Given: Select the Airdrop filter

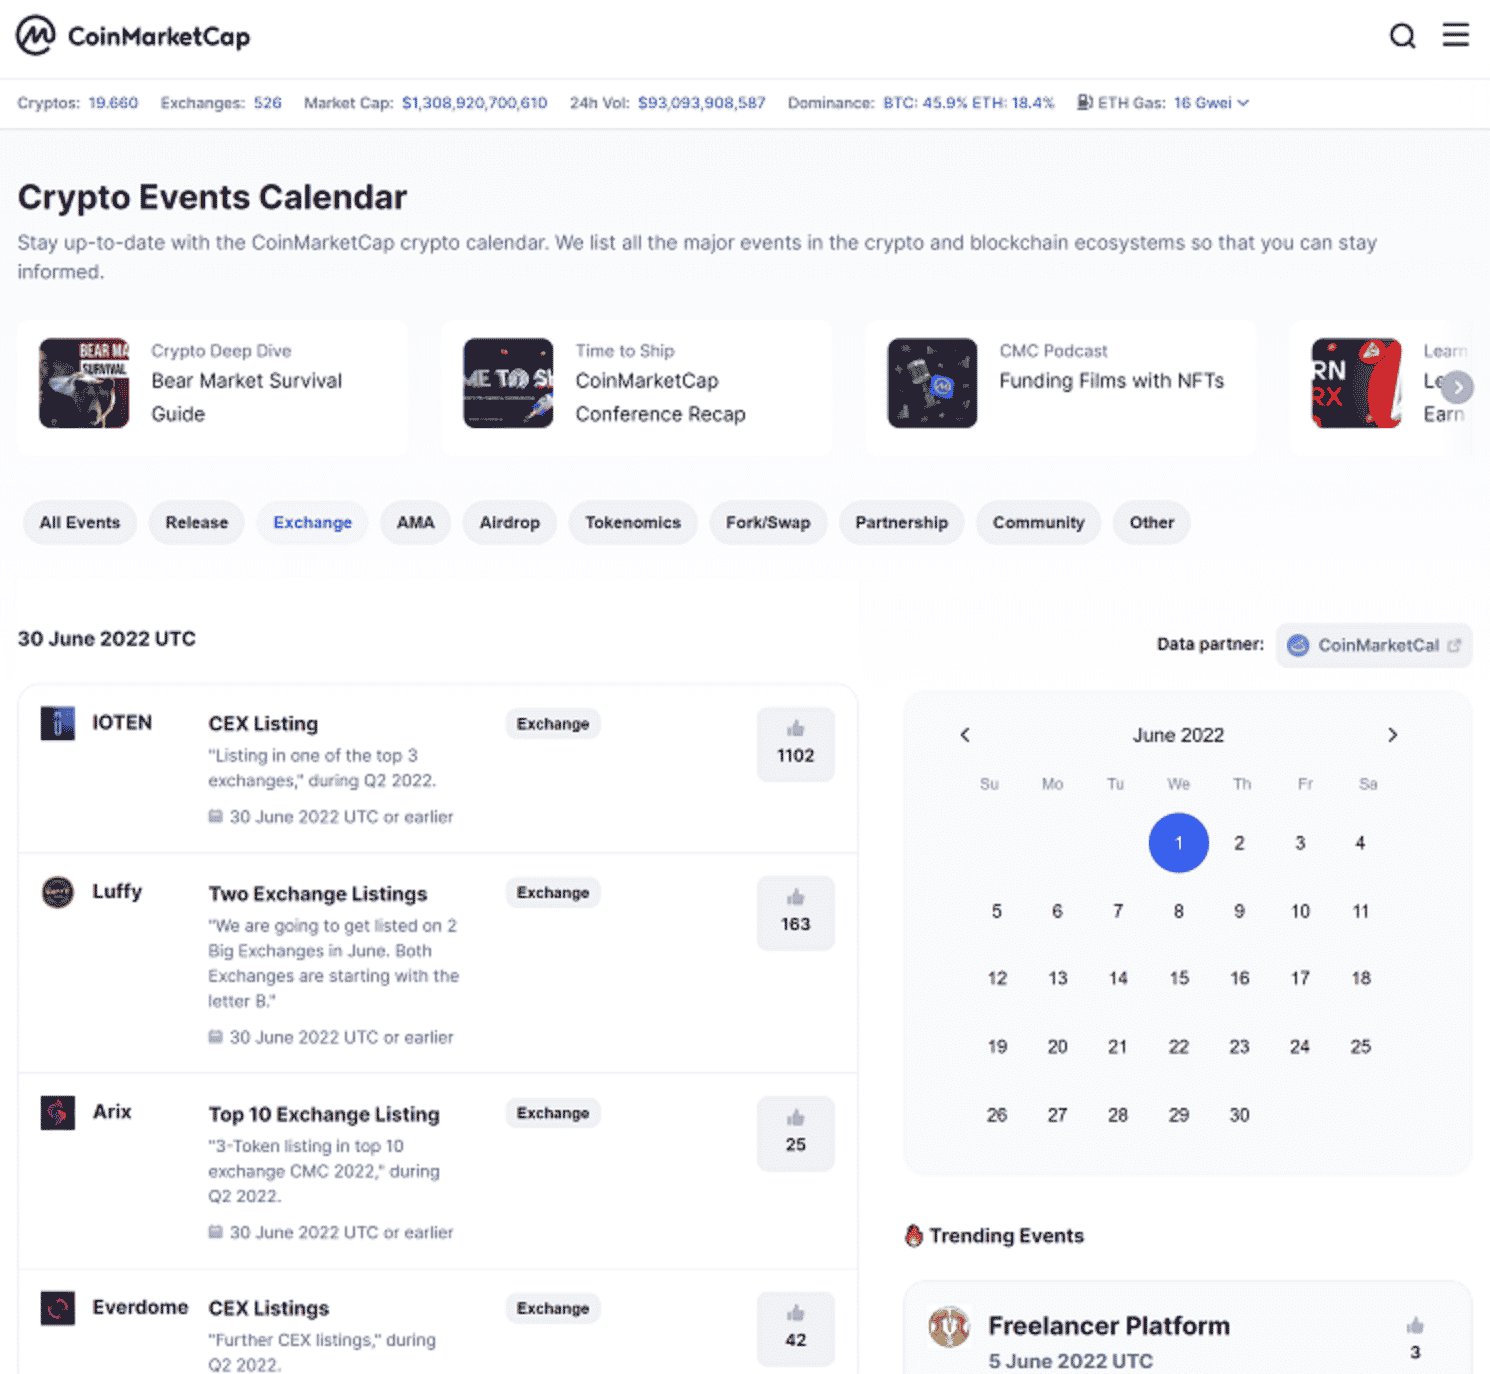Looking at the screenshot, I should click(x=510, y=523).
